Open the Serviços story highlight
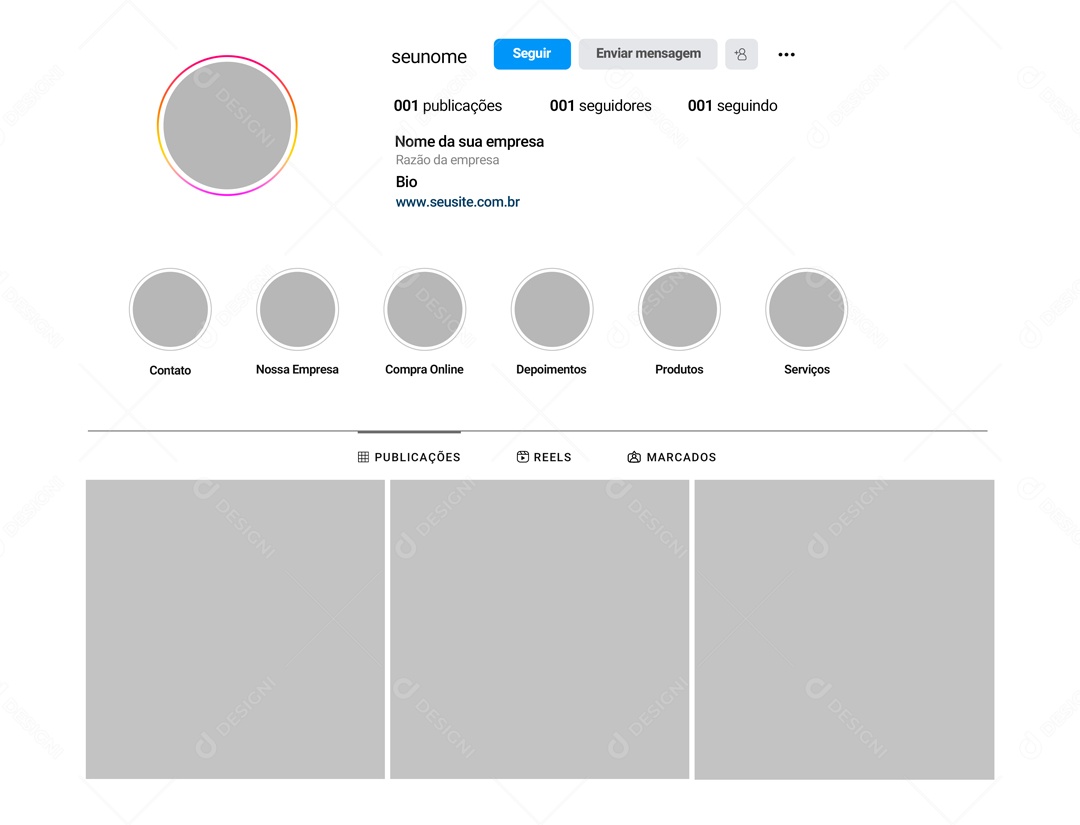 [x=806, y=309]
